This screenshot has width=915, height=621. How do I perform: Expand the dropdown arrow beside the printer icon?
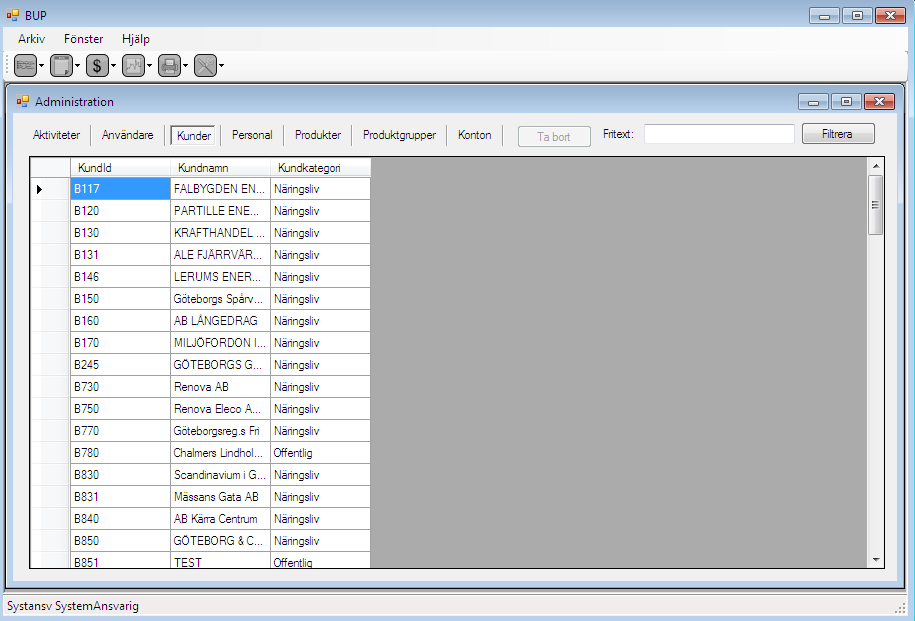186,66
